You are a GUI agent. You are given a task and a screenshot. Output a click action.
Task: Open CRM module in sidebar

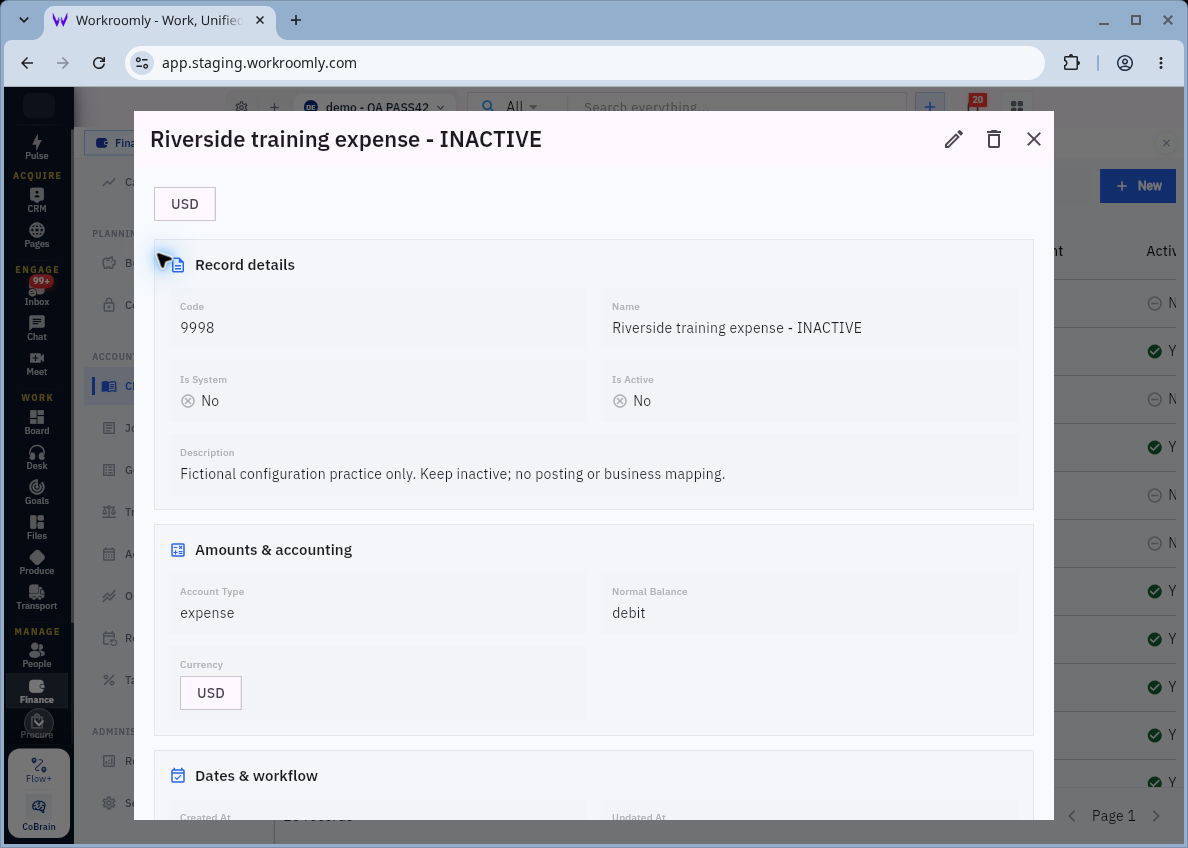[36, 200]
